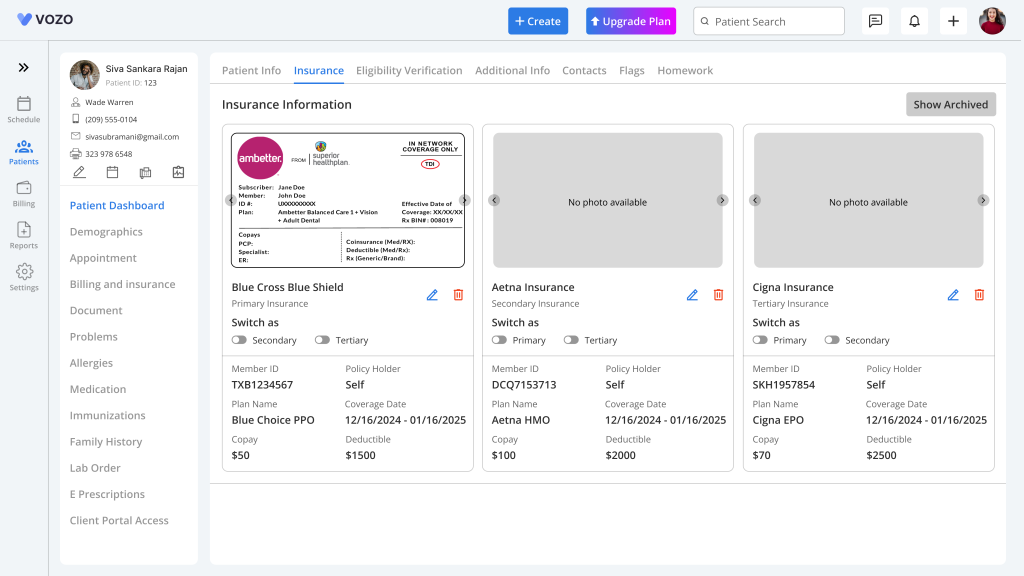Open Billing and insurance in patient menu
Screen dimensions: 1024x576
(122, 284)
